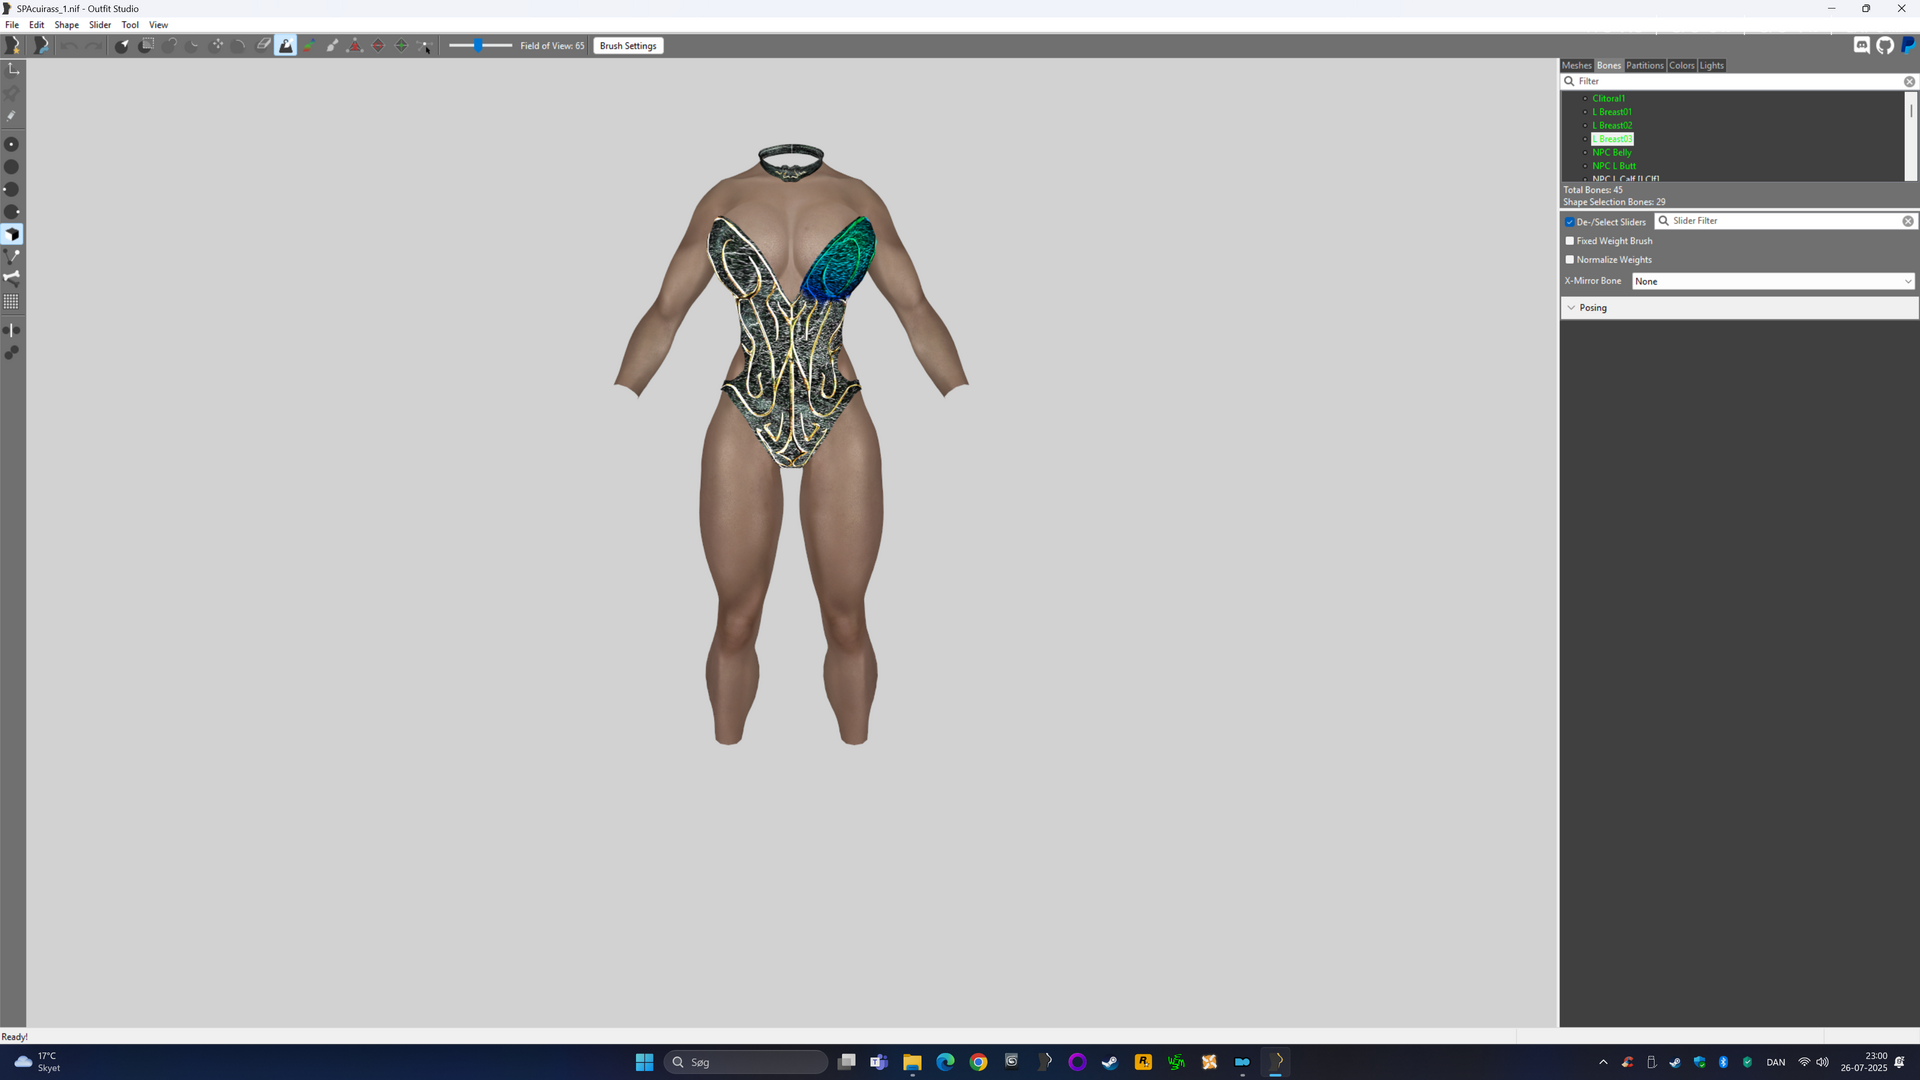Enable the Fixed Weight Brush checkbox
This screenshot has height=1080, width=1920.
point(1570,241)
